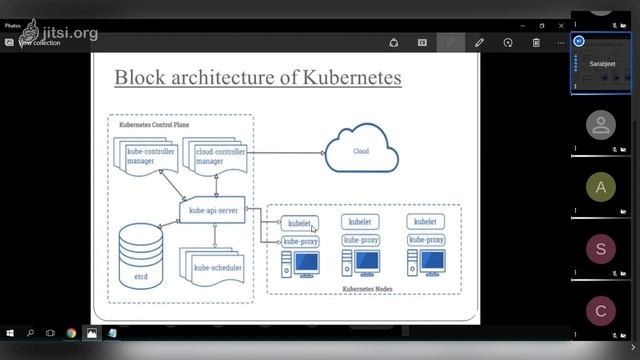Select participant with olive 'A' avatar

click(x=601, y=187)
